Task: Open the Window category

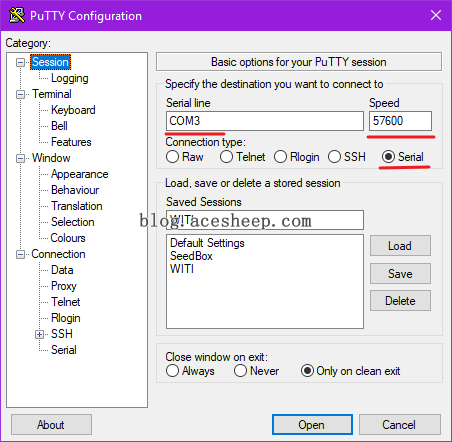Action: tap(51, 158)
